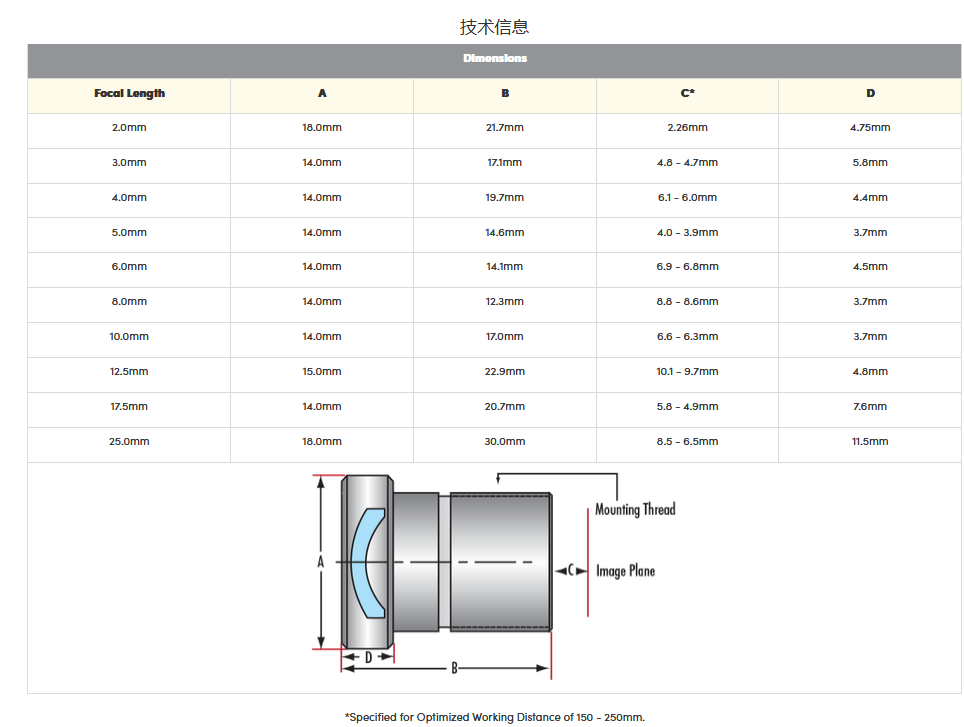
Task: Click the 2.0mm focal length cell
Action: pos(129,128)
